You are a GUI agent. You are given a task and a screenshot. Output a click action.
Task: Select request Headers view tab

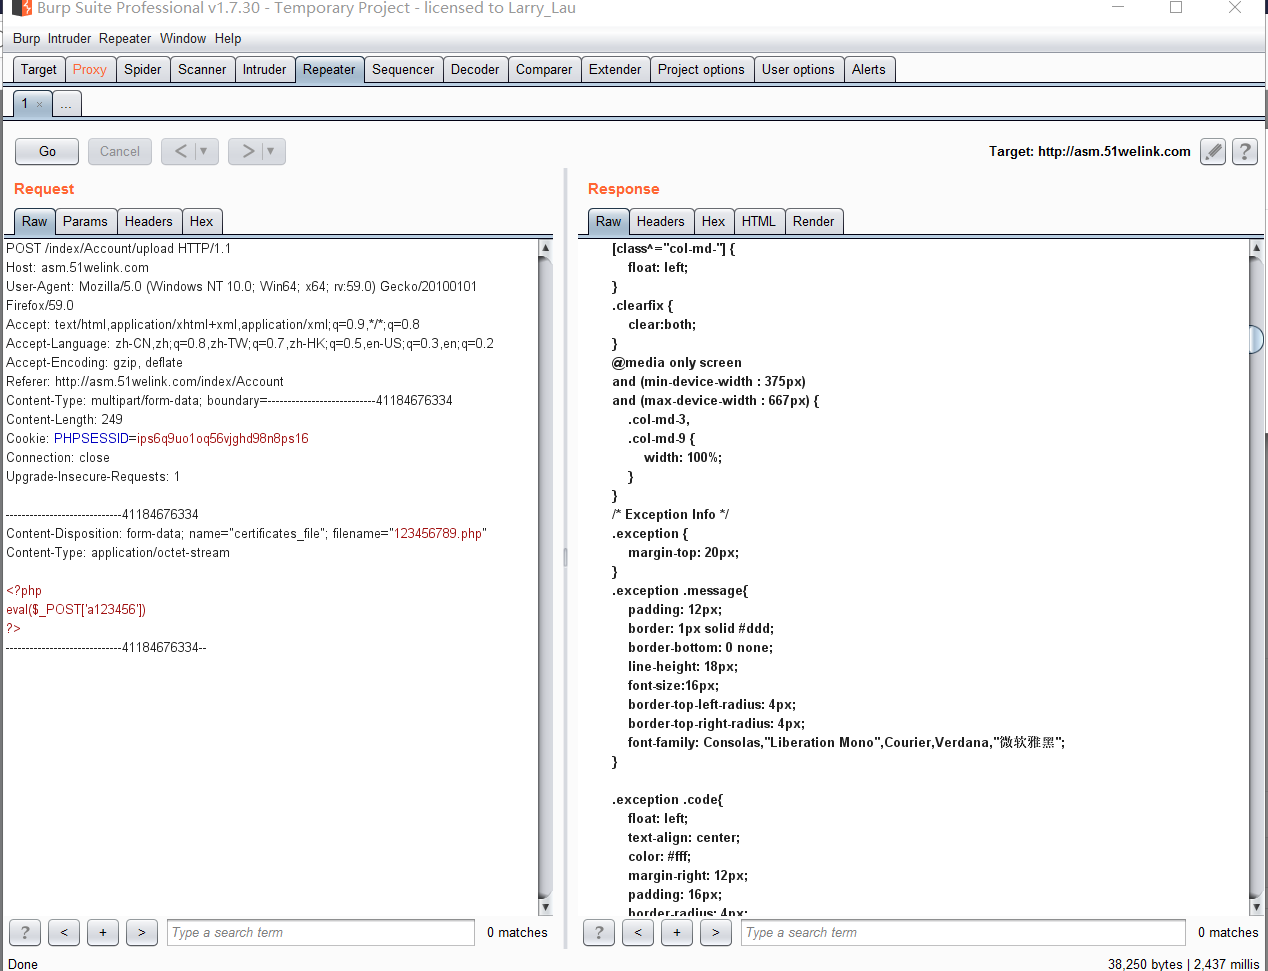tap(149, 221)
